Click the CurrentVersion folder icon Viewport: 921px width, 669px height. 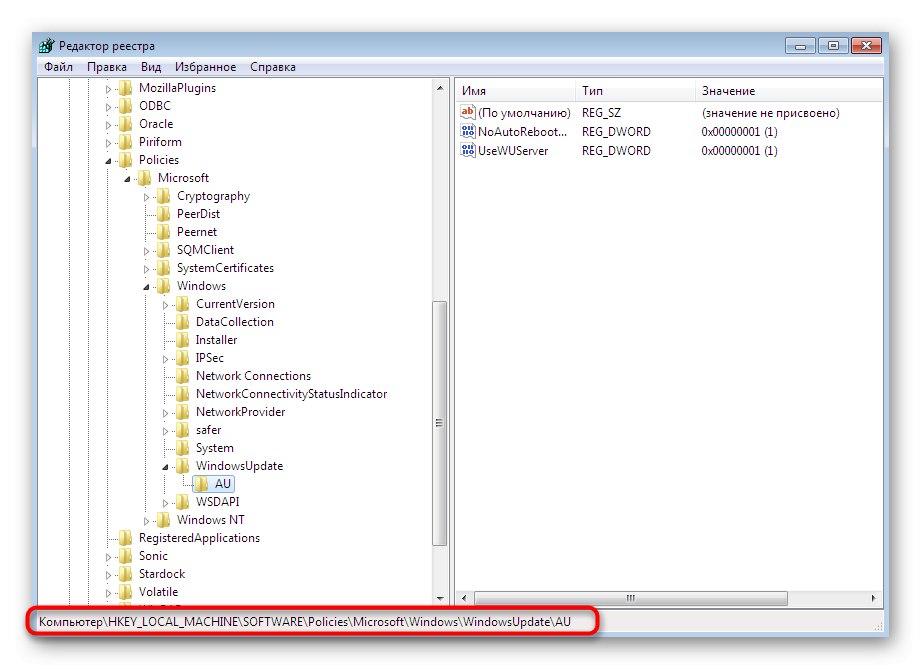point(183,304)
